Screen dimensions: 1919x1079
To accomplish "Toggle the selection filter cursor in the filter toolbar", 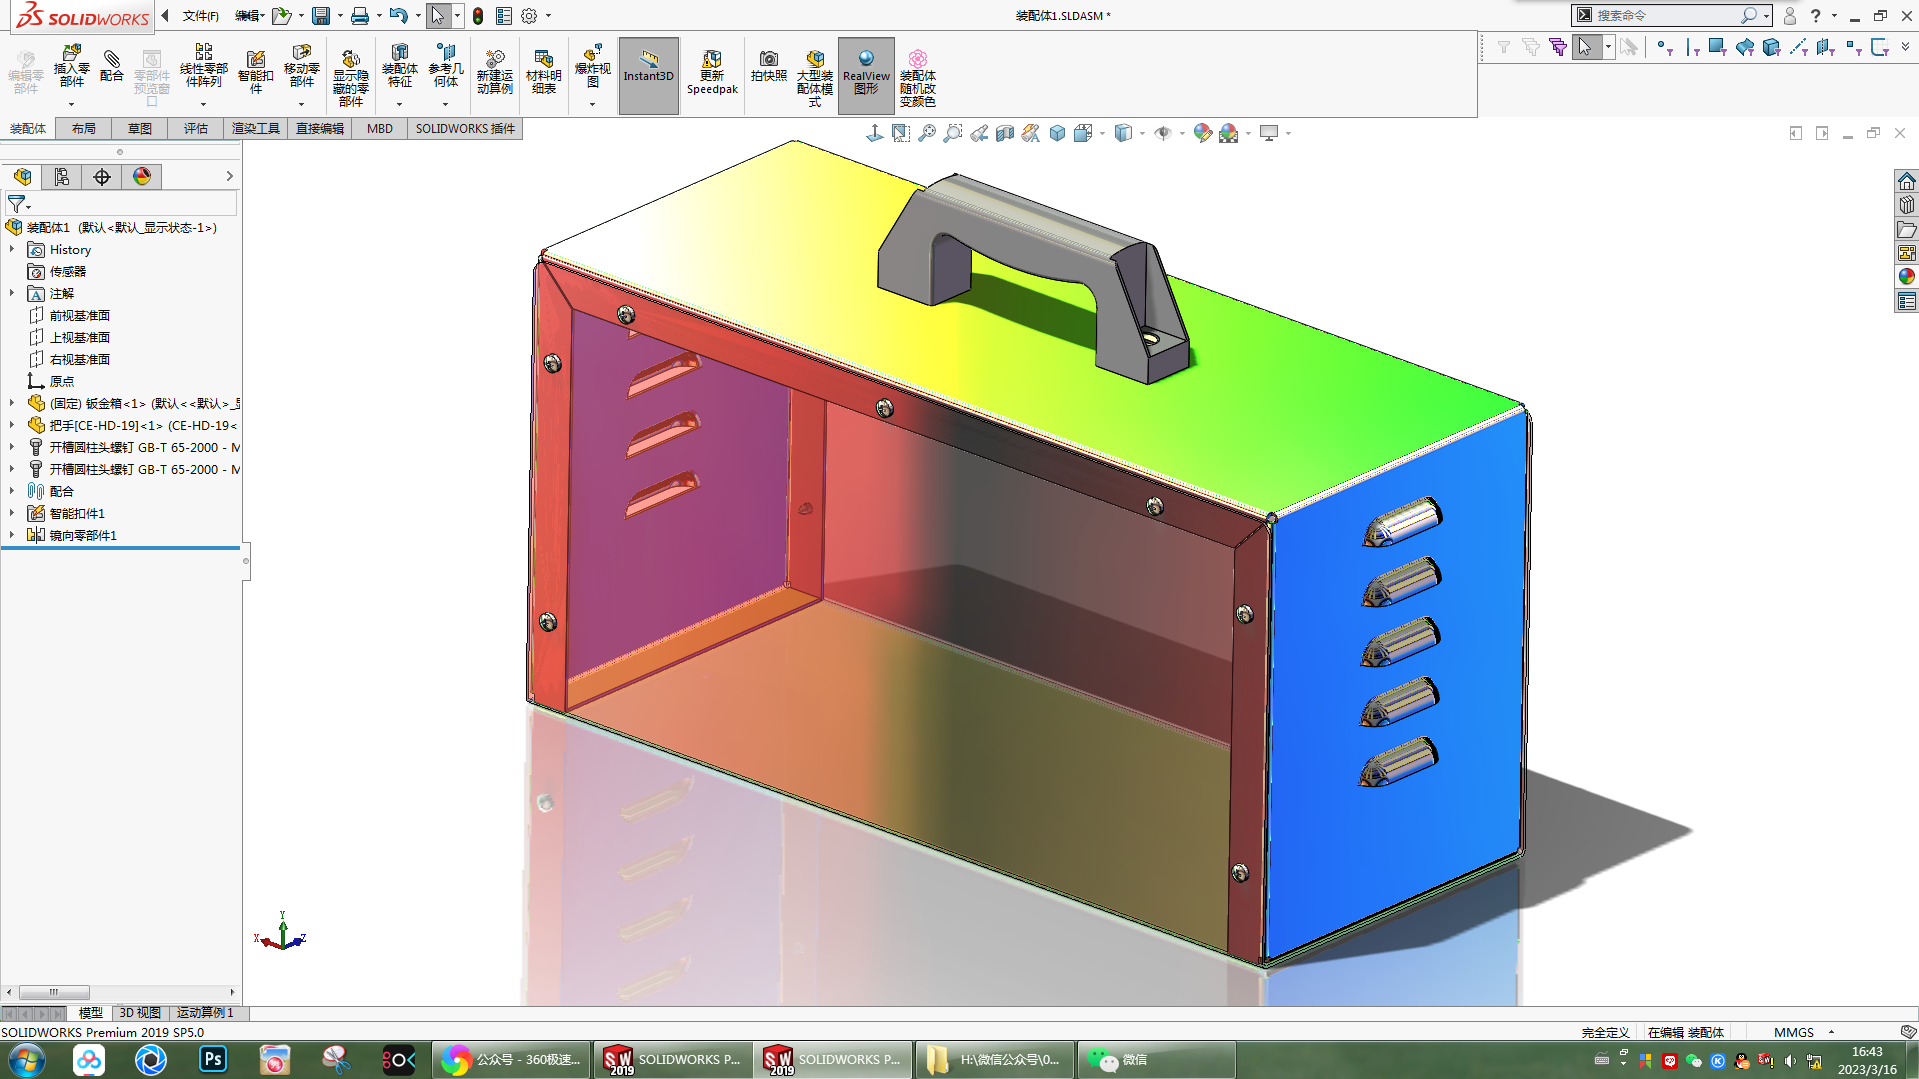I will [x=1584, y=47].
